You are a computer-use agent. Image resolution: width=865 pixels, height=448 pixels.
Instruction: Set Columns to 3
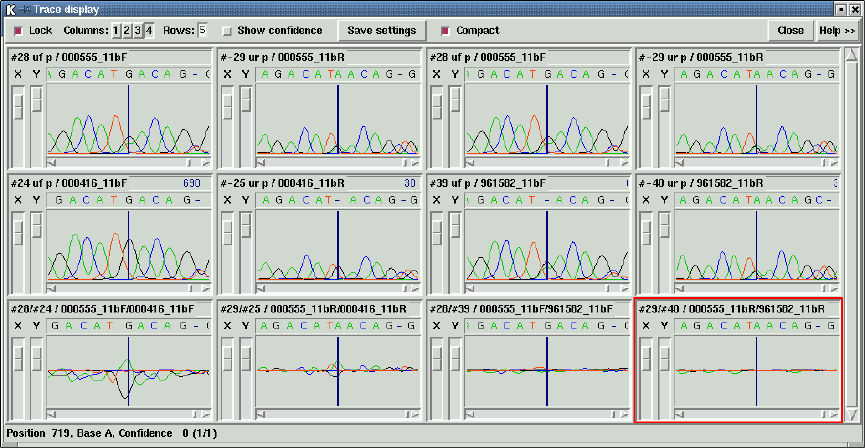(138, 30)
